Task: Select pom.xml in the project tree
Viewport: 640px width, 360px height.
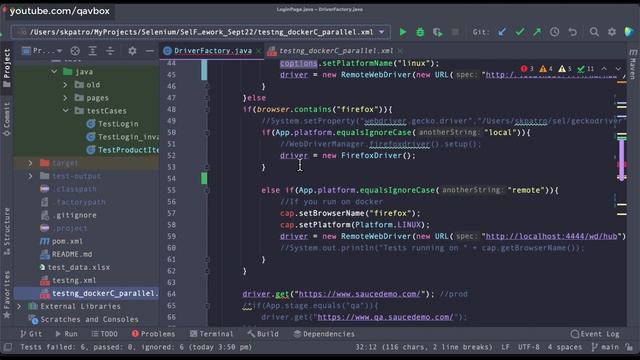Action: [x=62, y=241]
